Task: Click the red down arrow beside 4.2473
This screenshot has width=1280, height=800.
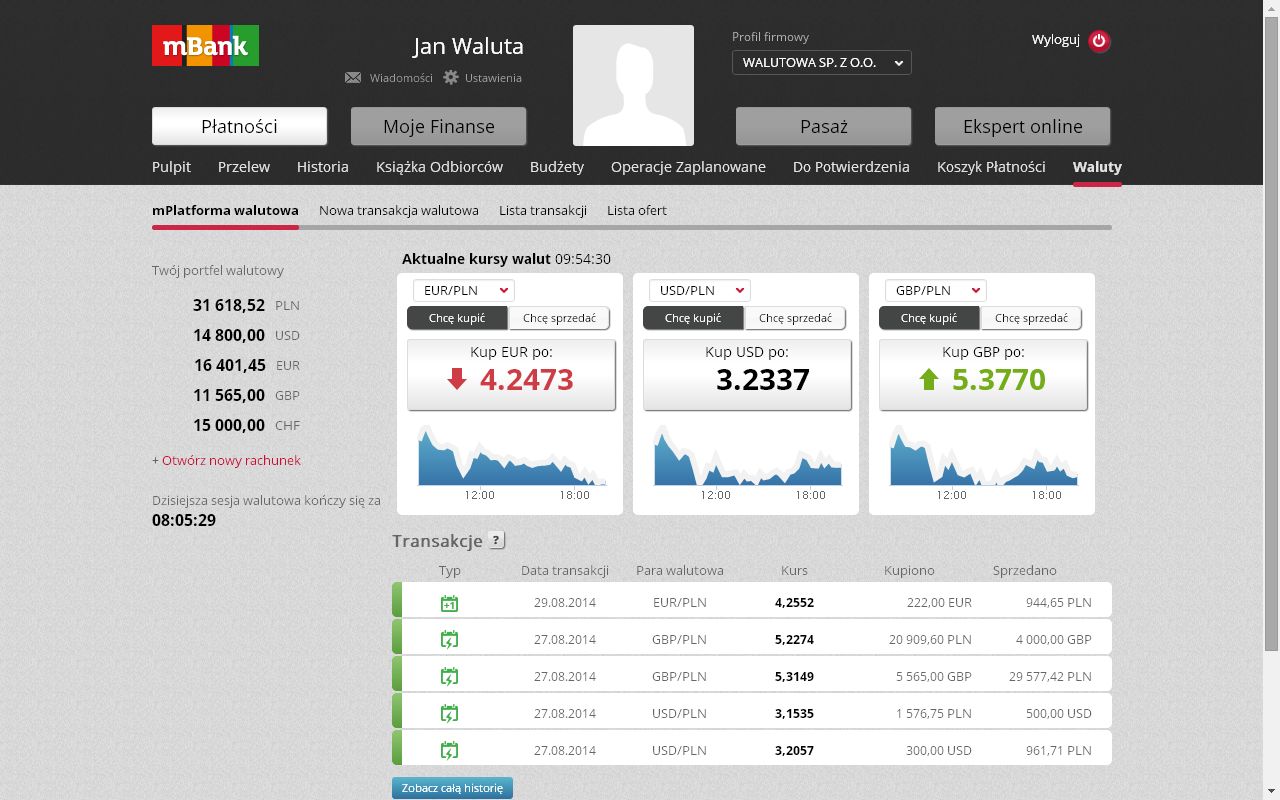Action: click(457, 379)
